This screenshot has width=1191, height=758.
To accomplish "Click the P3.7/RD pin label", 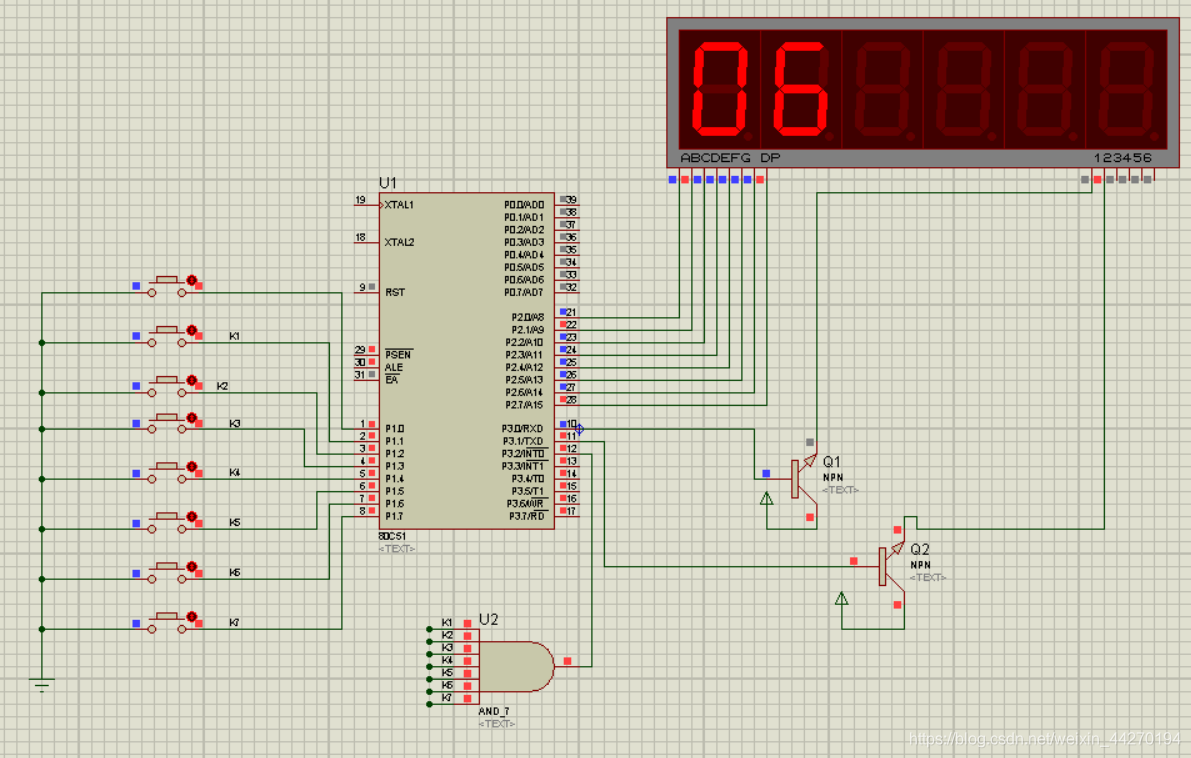I will click(x=527, y=516).
